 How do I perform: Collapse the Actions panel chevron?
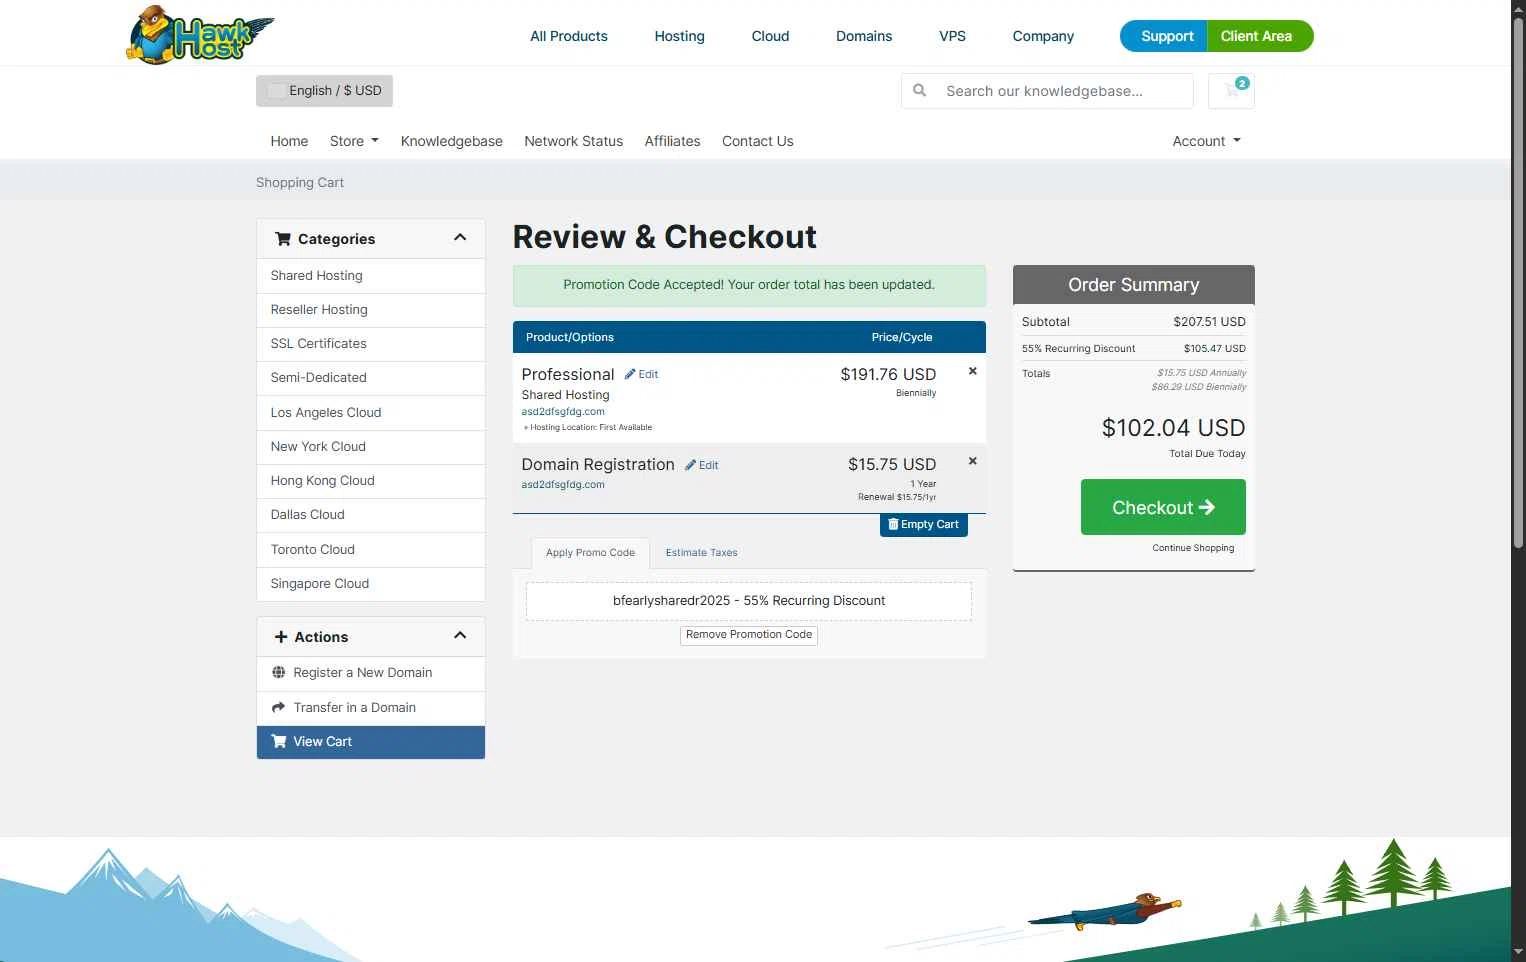(460, 636)
